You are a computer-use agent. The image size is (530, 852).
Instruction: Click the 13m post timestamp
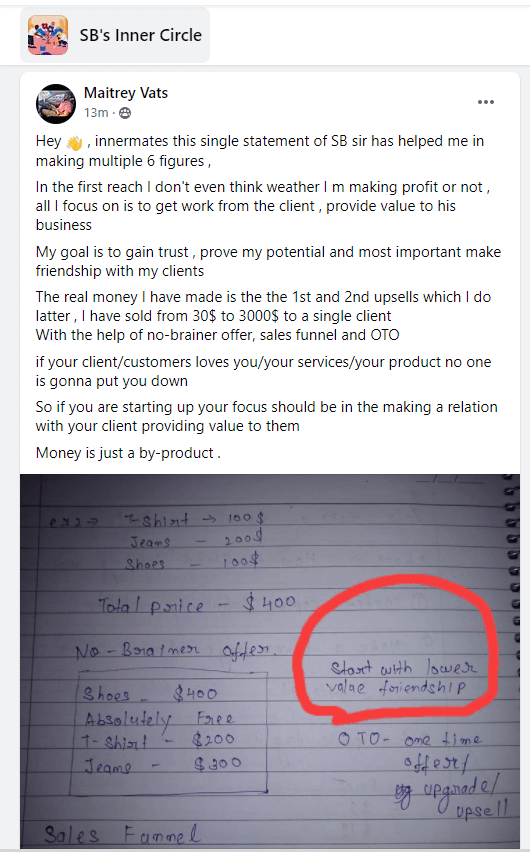click(x=96, y=112)
